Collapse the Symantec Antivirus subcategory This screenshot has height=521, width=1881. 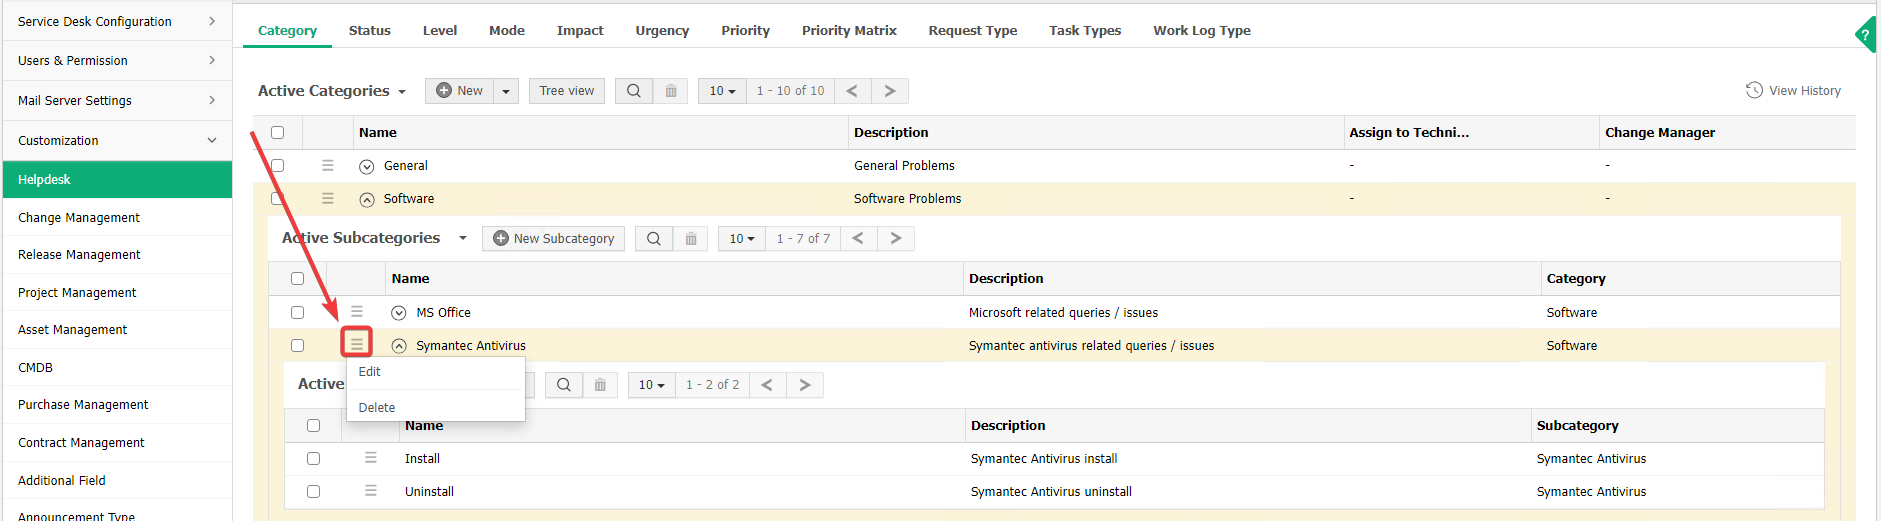(399, 346)
